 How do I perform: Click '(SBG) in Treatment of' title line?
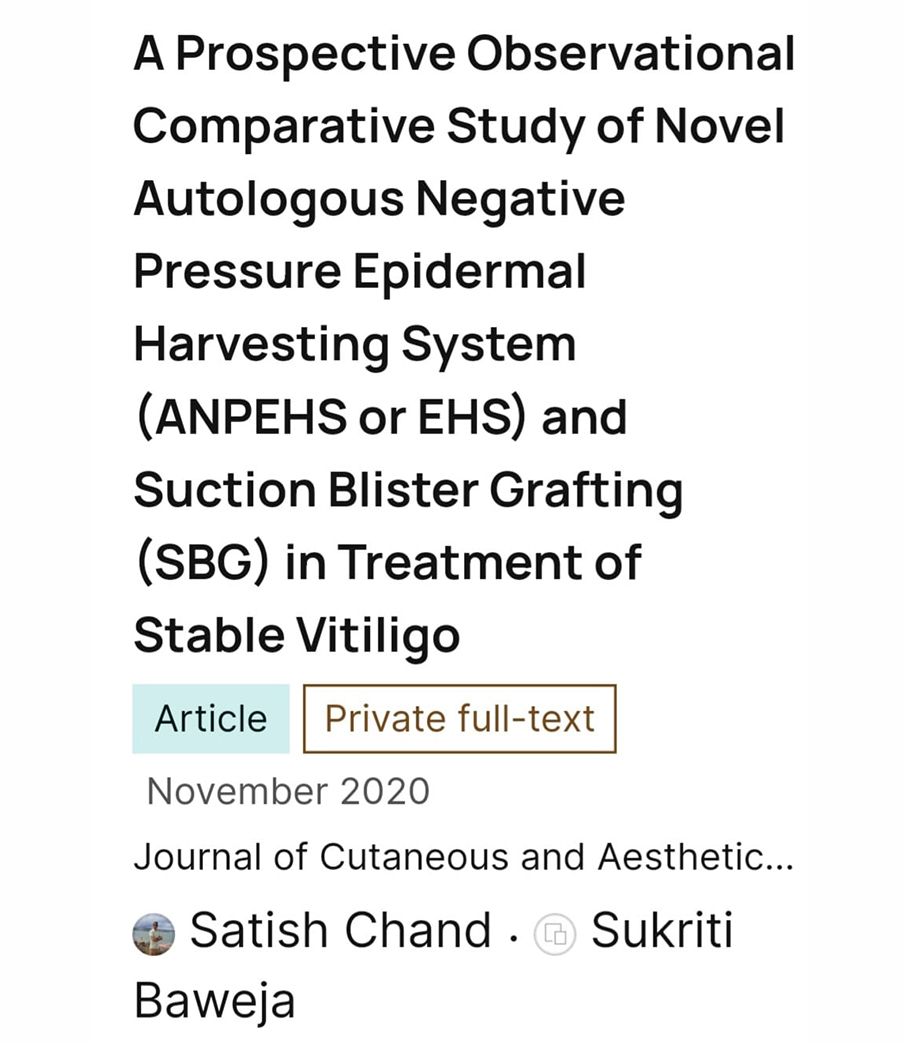[387, 562]
